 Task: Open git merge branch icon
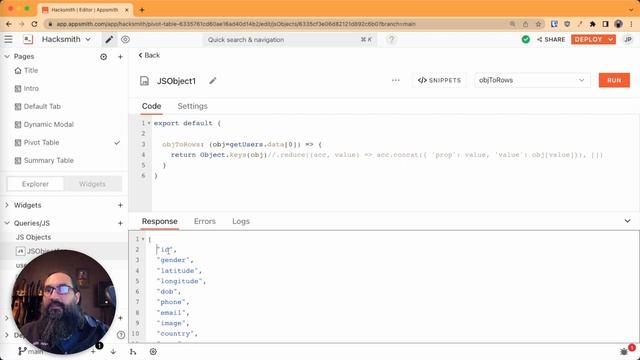(x=133, y=351)
